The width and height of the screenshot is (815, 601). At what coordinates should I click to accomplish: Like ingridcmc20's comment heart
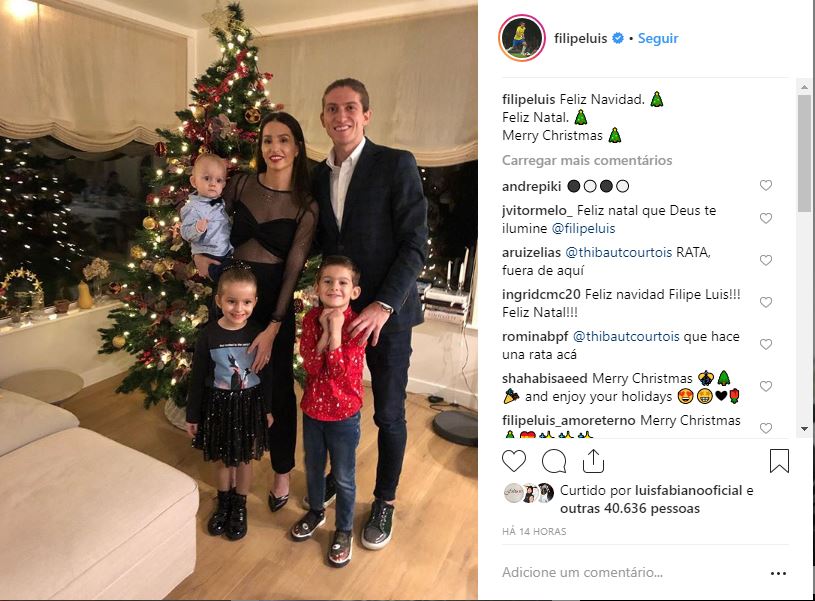766,302
